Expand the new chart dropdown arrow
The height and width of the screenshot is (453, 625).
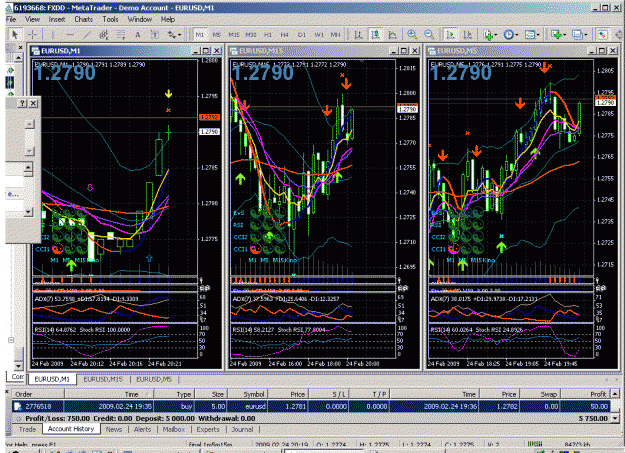(564, 35)
